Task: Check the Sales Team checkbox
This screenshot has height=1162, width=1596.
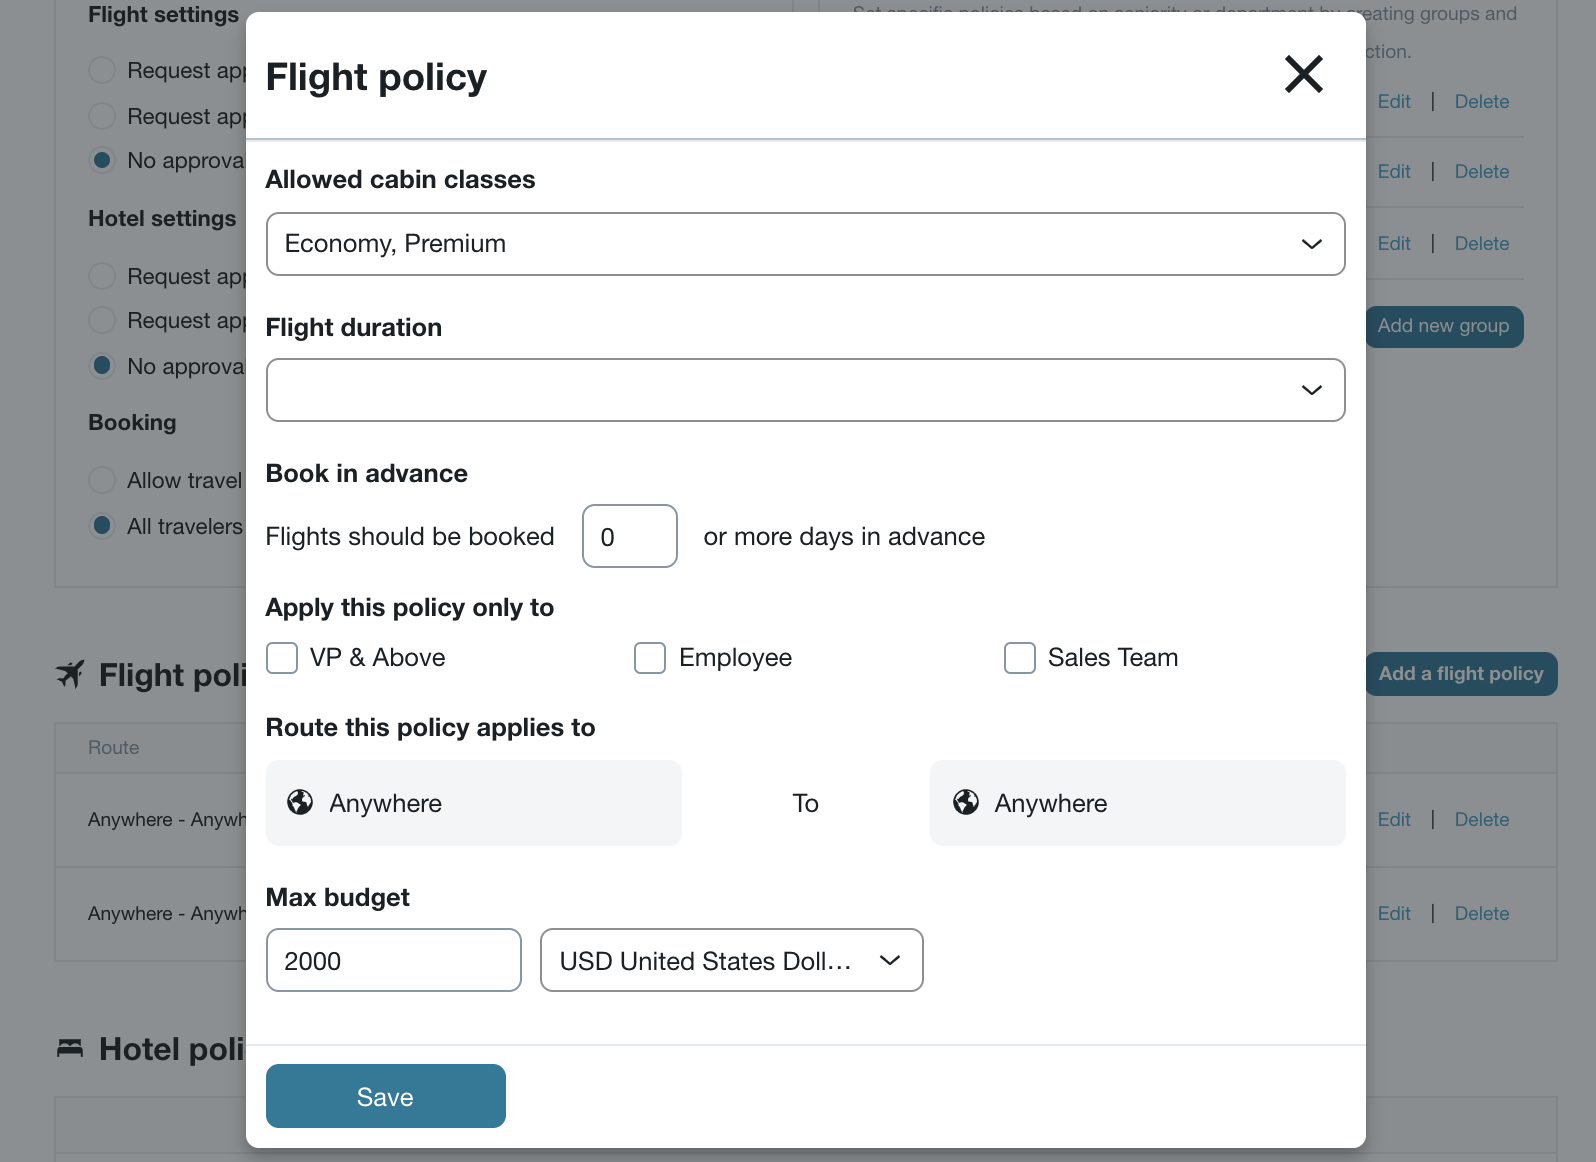Action: [1019, 658]
